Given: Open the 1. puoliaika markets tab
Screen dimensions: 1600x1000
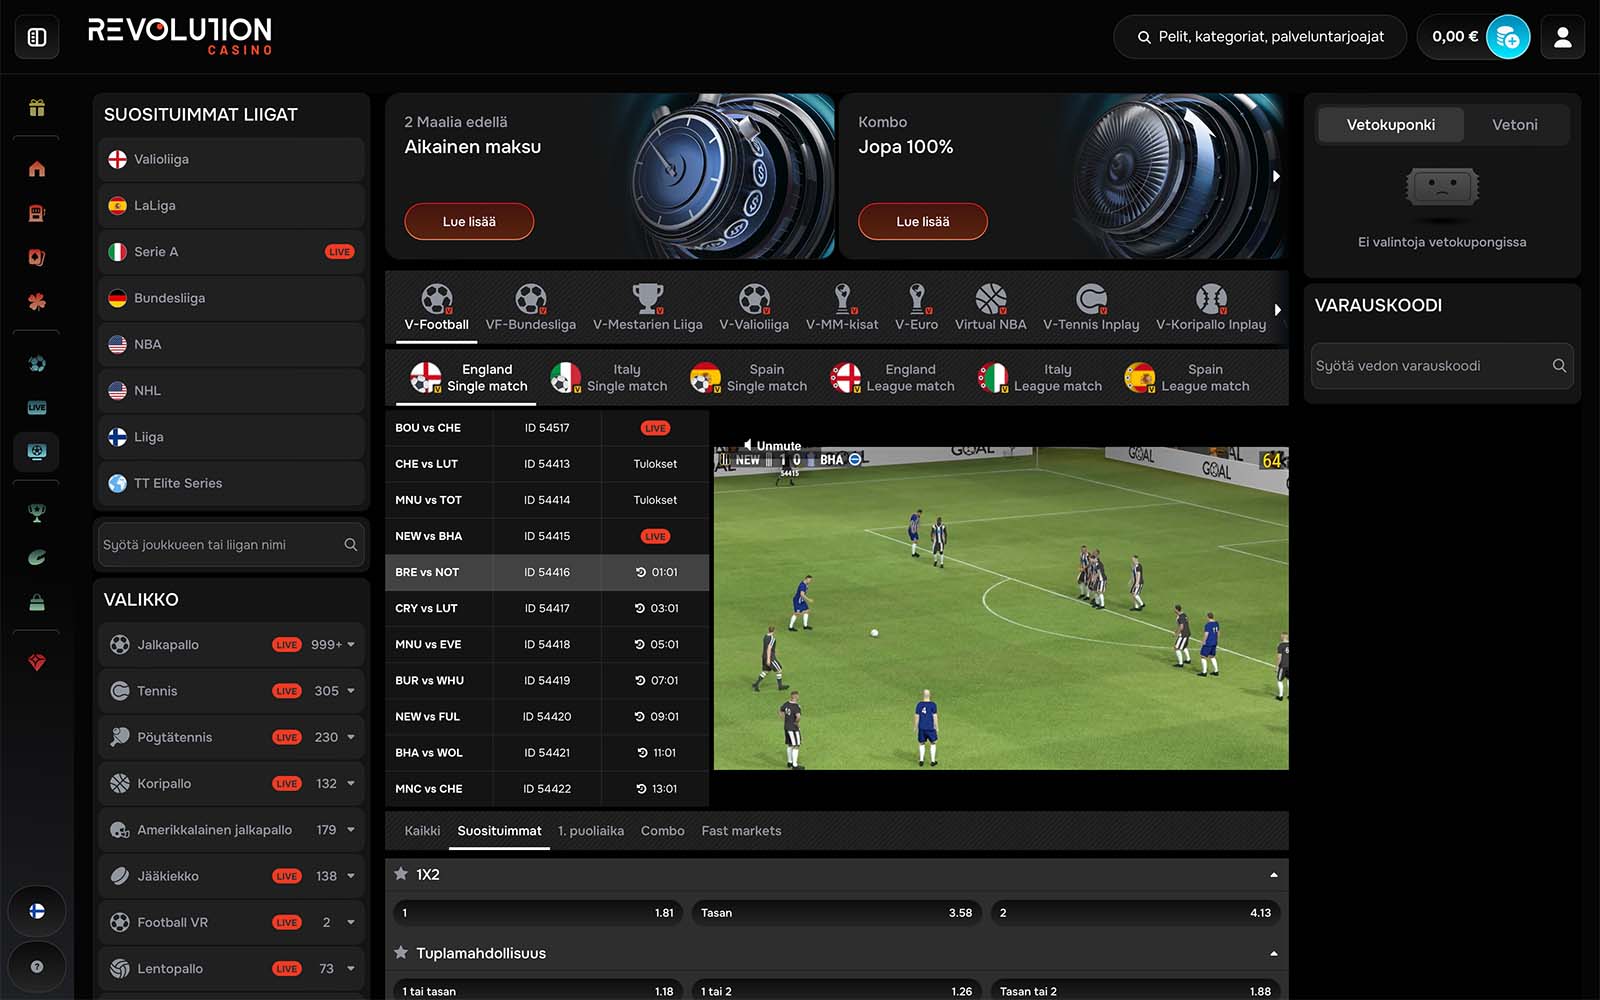Looking at the screenshot, I should [x=590, y=831].
